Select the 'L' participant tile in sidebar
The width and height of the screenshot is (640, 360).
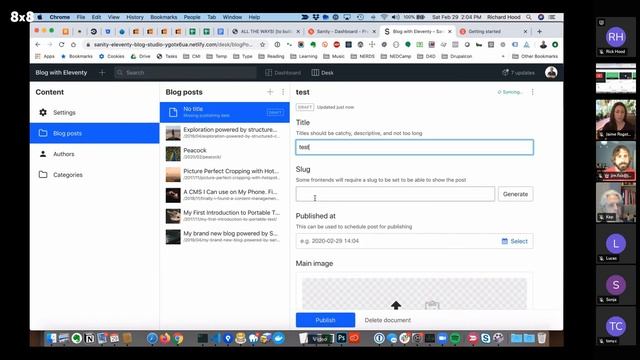pos(616,243)
